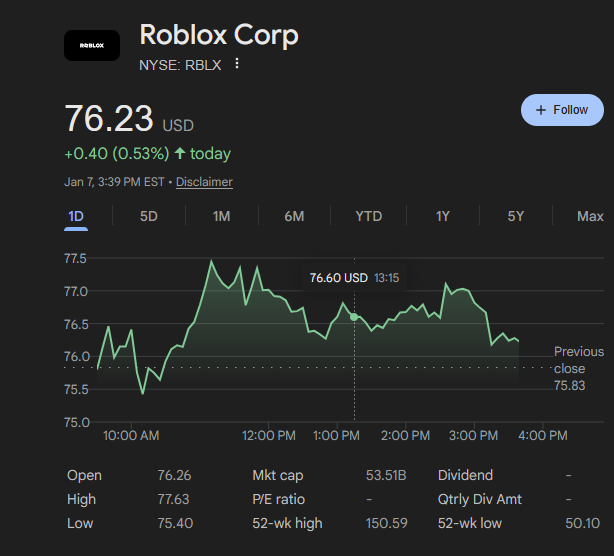The height and width of the screenshot is (556, 614).
Task: Click the 12:00 PM axis label
Action: point(269,435)
